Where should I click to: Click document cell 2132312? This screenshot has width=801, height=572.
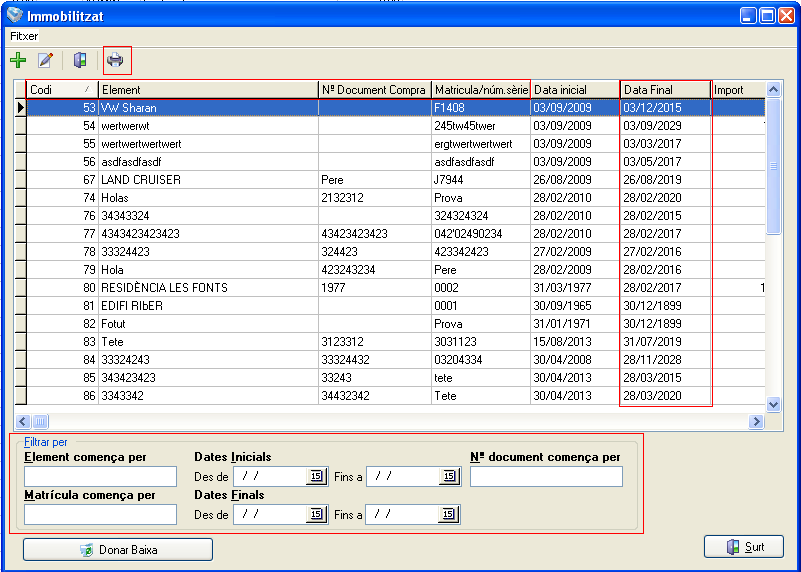[375, 198]
